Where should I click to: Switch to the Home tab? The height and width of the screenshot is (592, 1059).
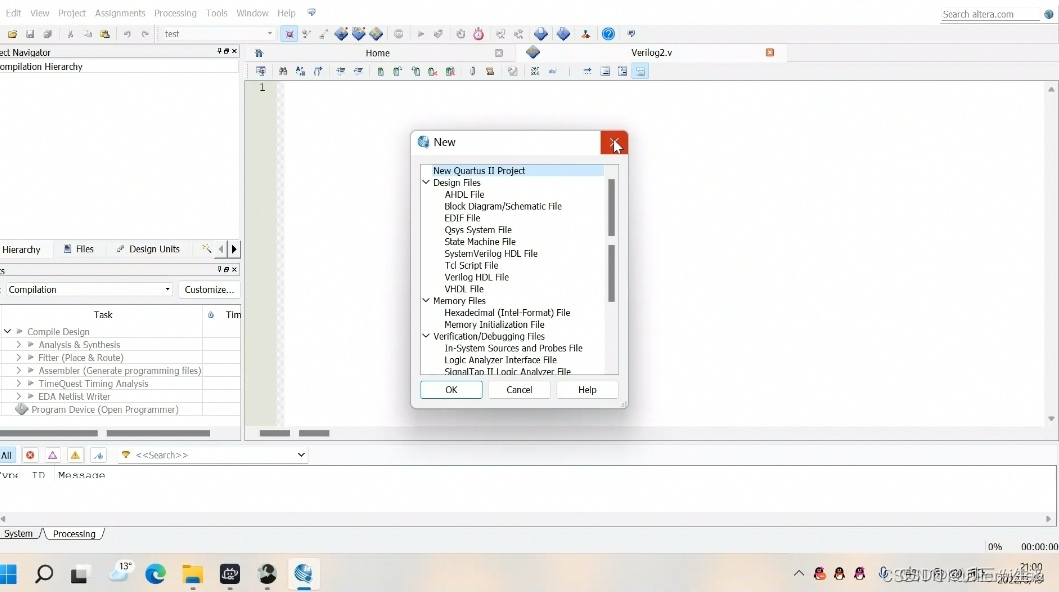pyautogui.click(x=378, y=53)
